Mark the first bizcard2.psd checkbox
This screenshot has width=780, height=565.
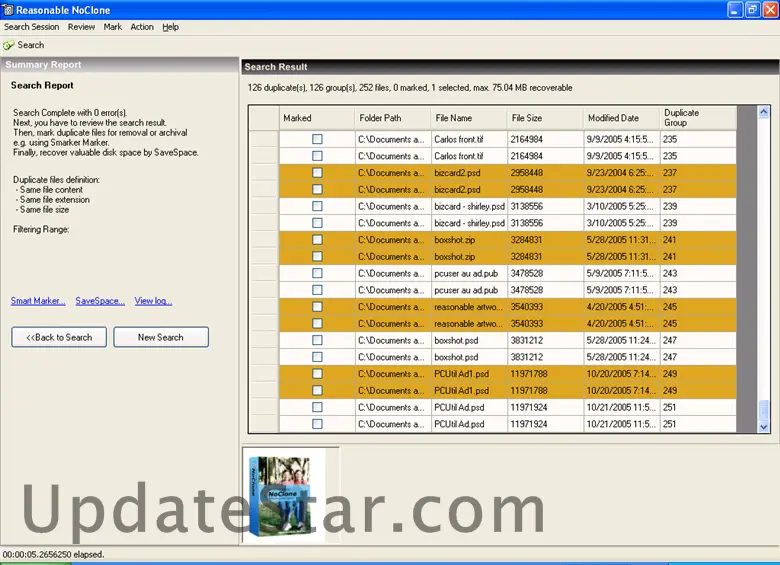317,173
